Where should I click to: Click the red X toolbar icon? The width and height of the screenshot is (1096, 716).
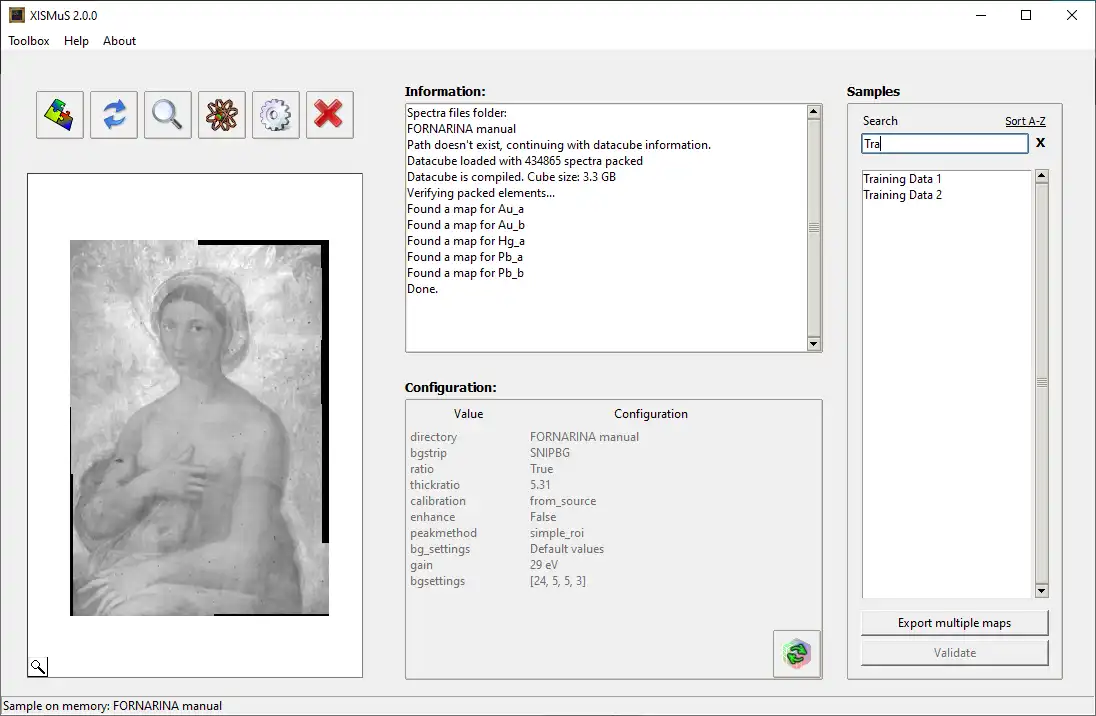point(329,114)
